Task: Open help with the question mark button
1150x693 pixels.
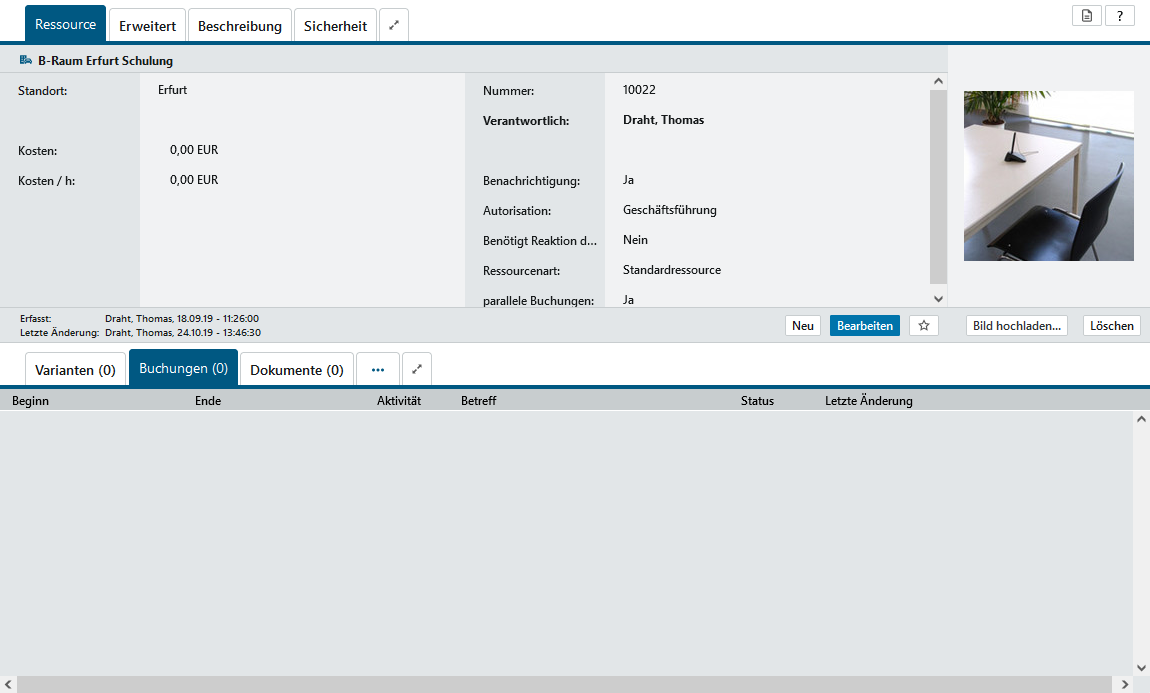Action: pyautogui.click(x=1119, y=16)
